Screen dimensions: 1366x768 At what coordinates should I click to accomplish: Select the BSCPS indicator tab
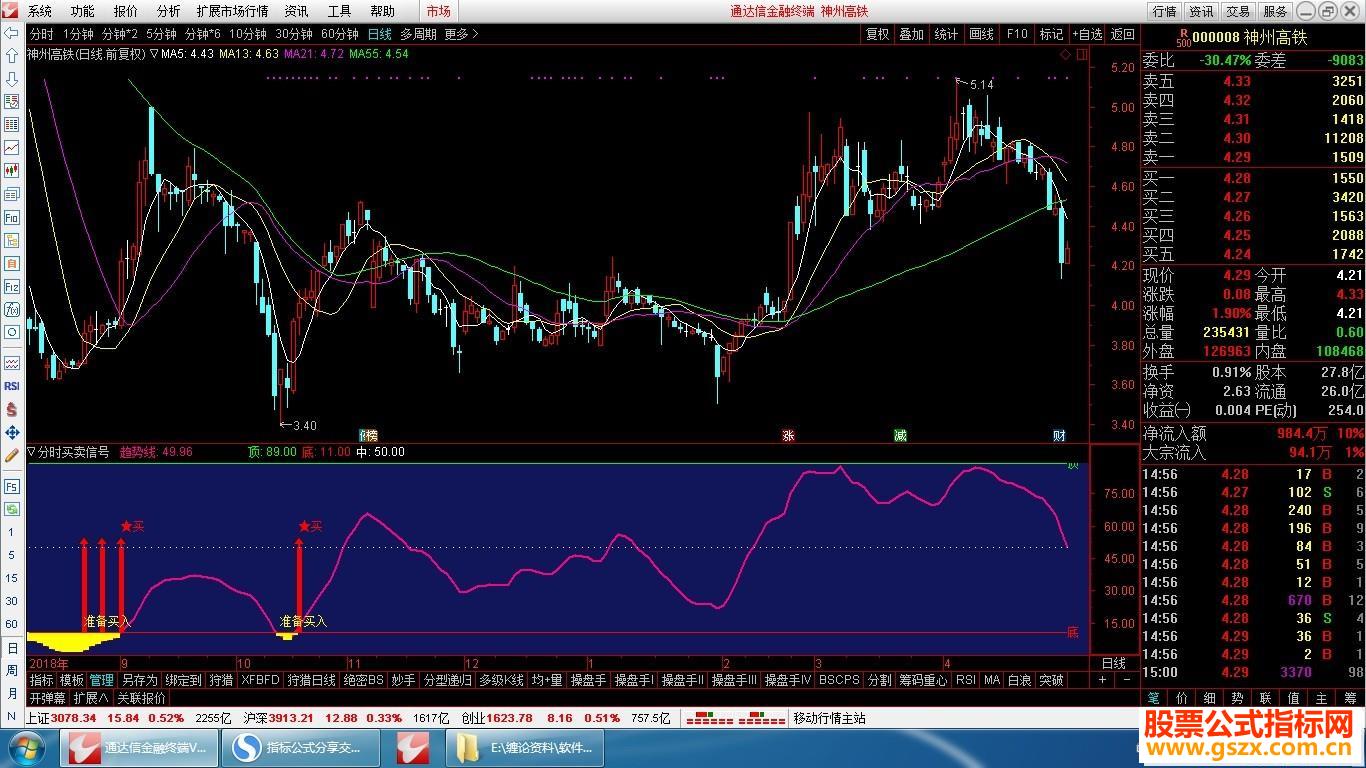pos(838,680)
